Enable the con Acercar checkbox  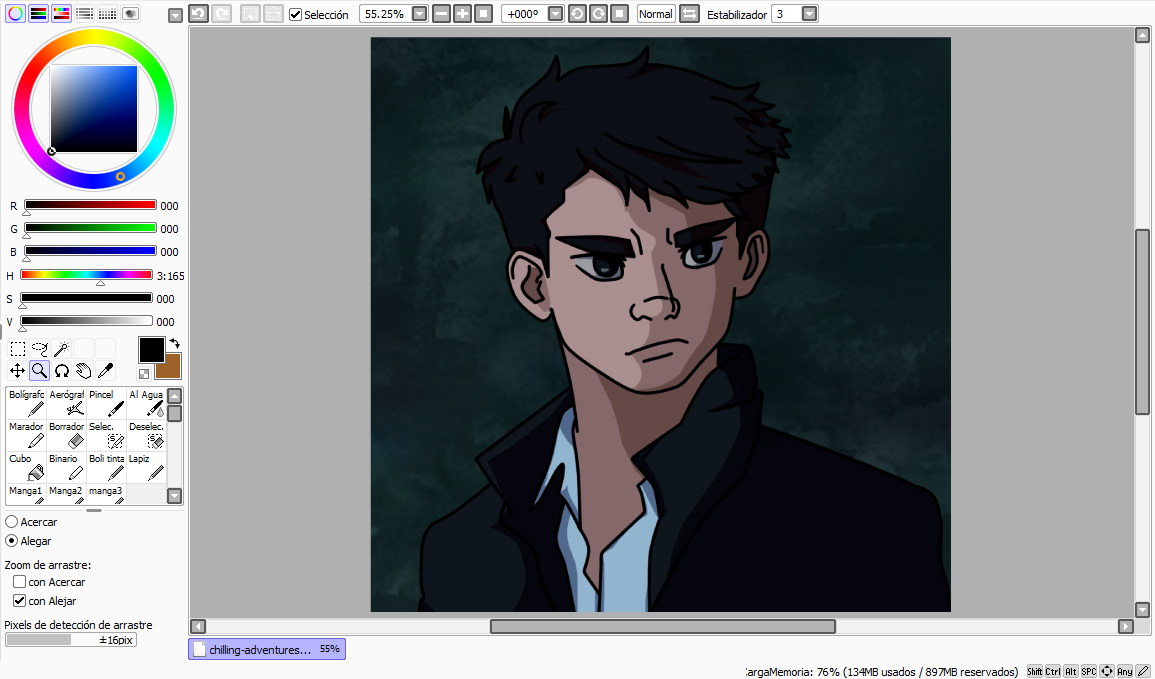20,582
